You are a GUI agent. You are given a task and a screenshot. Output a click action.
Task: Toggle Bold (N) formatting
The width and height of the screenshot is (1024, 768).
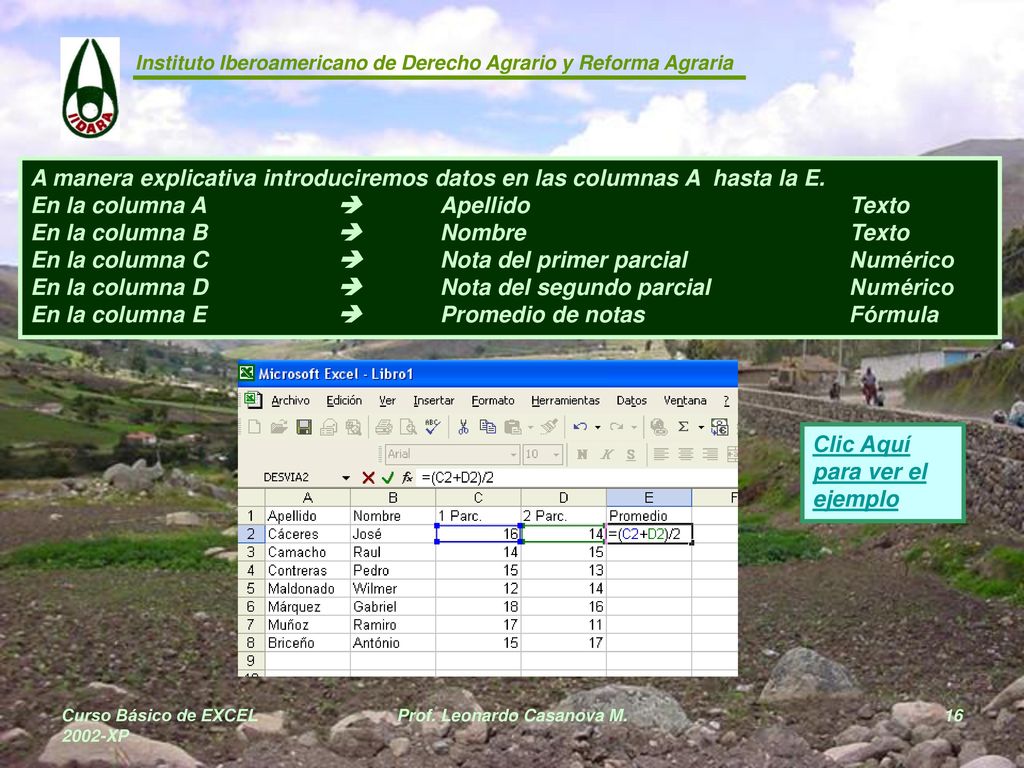[x=581, y=454]
